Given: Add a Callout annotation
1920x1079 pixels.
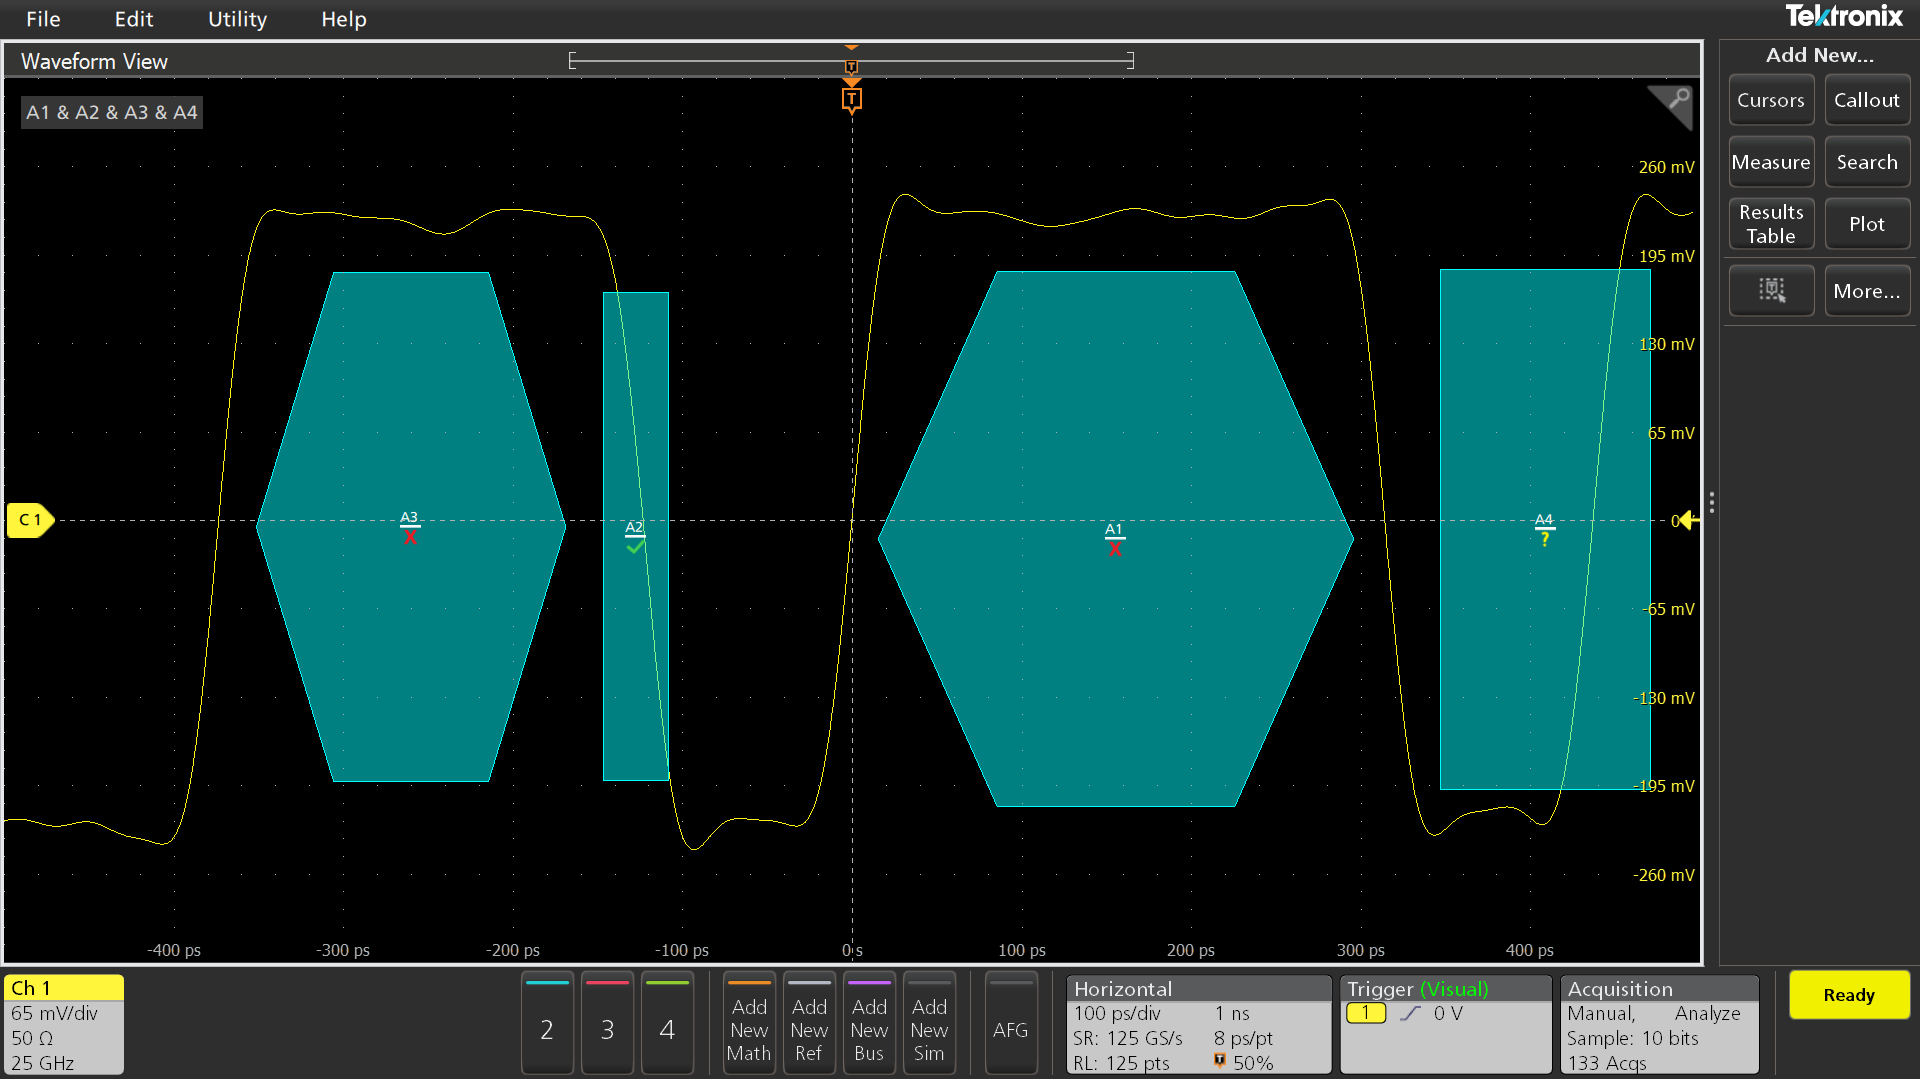Looking at the screenshot, I should pyautogui.click(x=1866, y=100).
